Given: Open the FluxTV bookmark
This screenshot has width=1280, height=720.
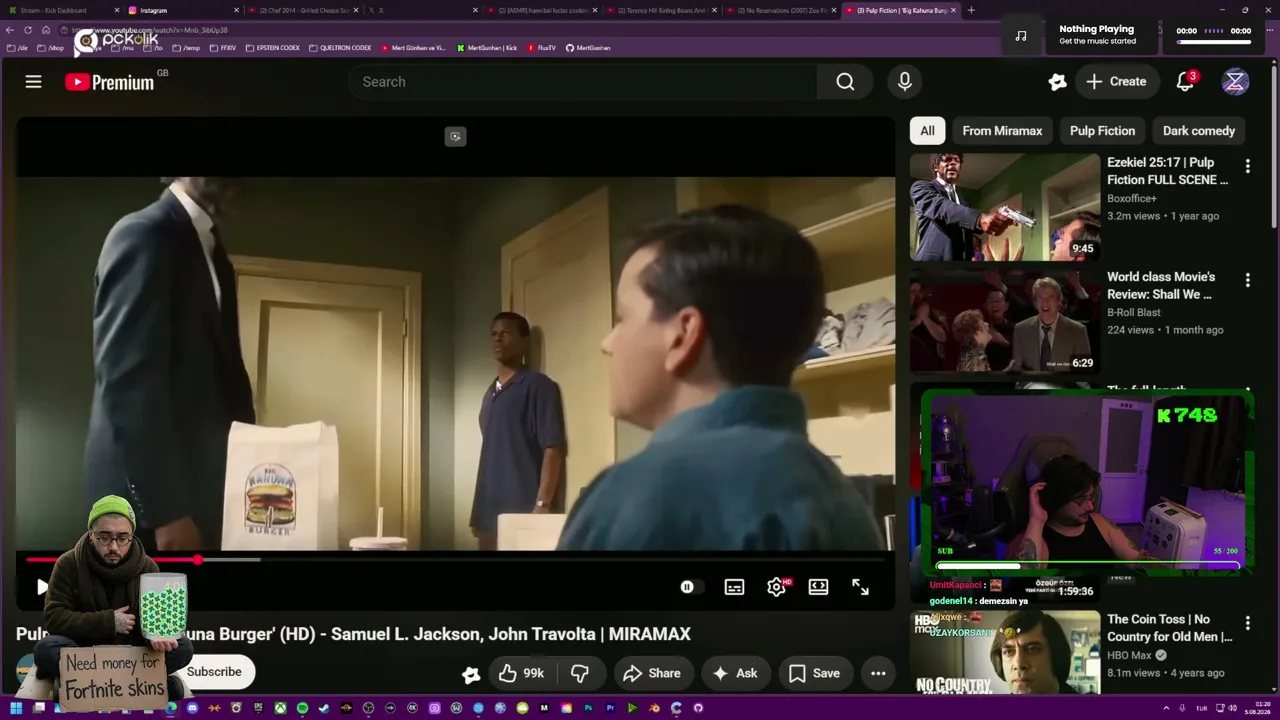Looking at the screenshot, I should (x=541, y=48).
